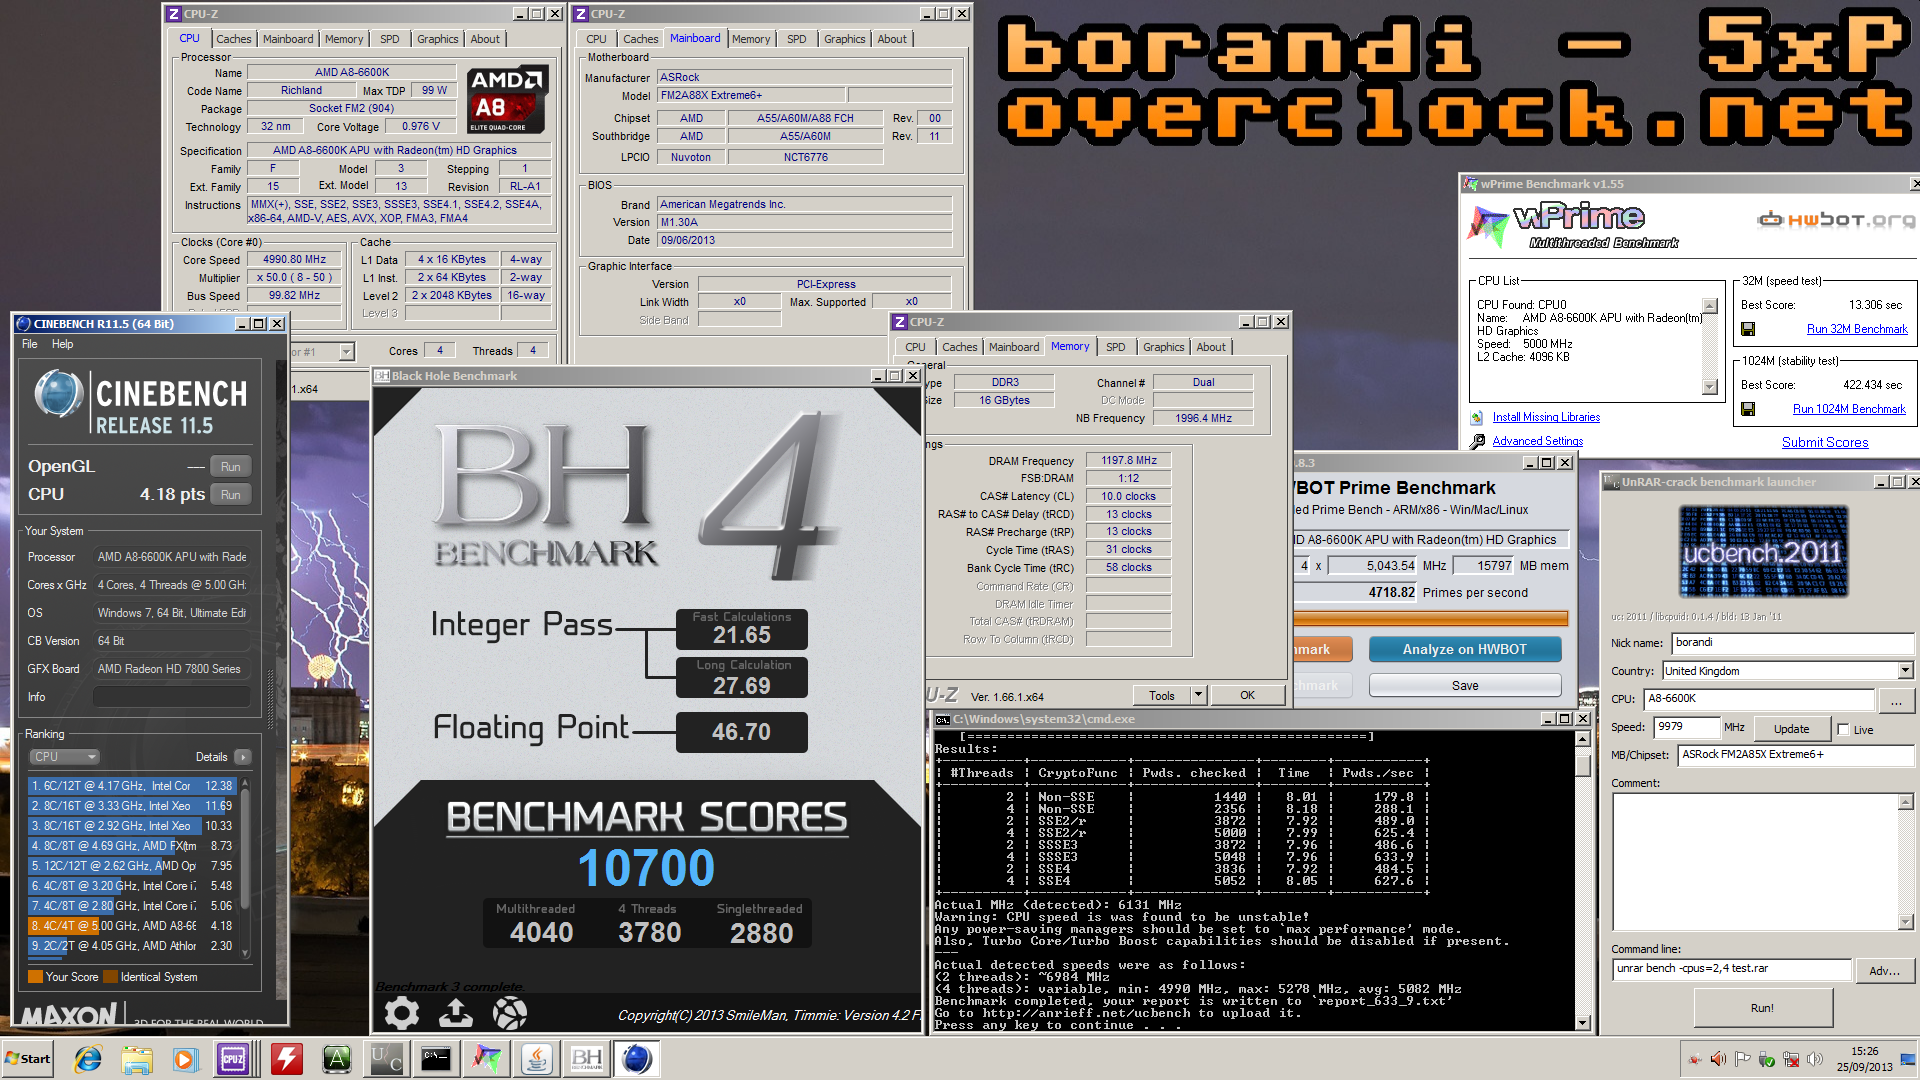Click the Advanced Settings link in wPrime
The width and height of the screenshot is (1920, 1080).
[1537, 441]
